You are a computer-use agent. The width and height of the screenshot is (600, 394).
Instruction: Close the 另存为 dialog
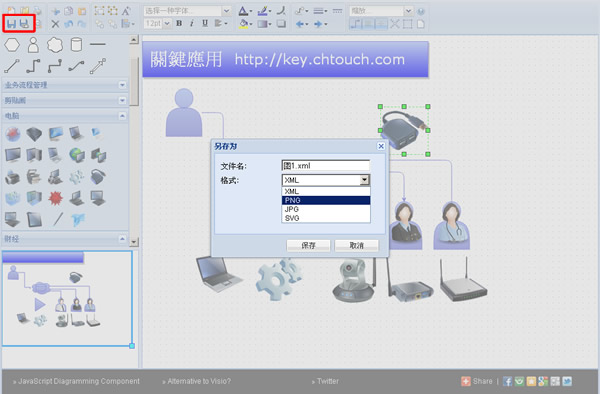381,146
